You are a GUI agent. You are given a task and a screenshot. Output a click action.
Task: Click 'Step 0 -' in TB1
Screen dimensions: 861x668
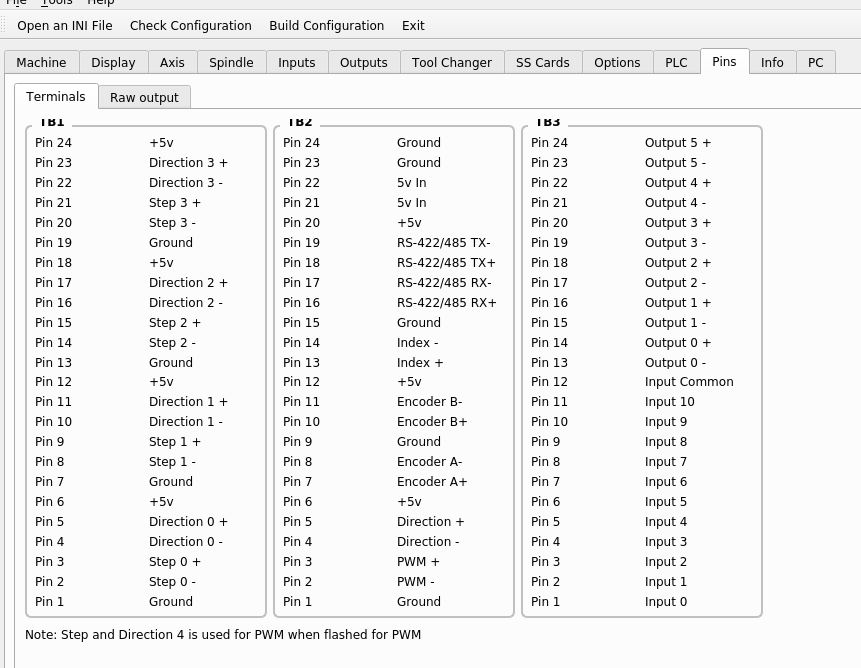[x=172, y=581]
